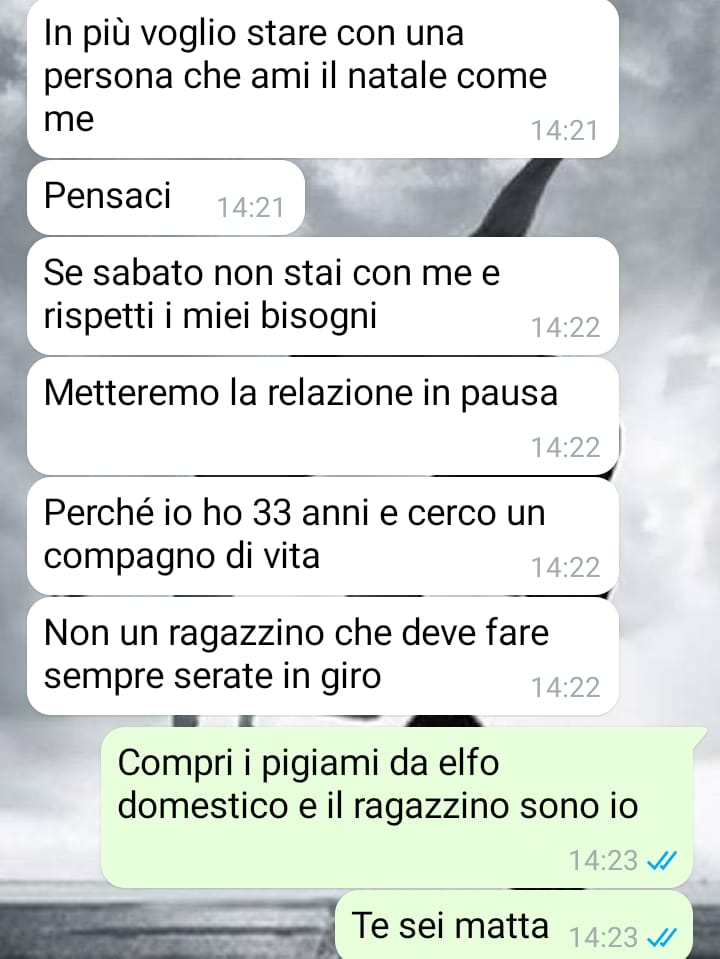Click blue double check on 'Compri i pigiami' message
The width and height of the screenshot is (720, 959).
662,861
